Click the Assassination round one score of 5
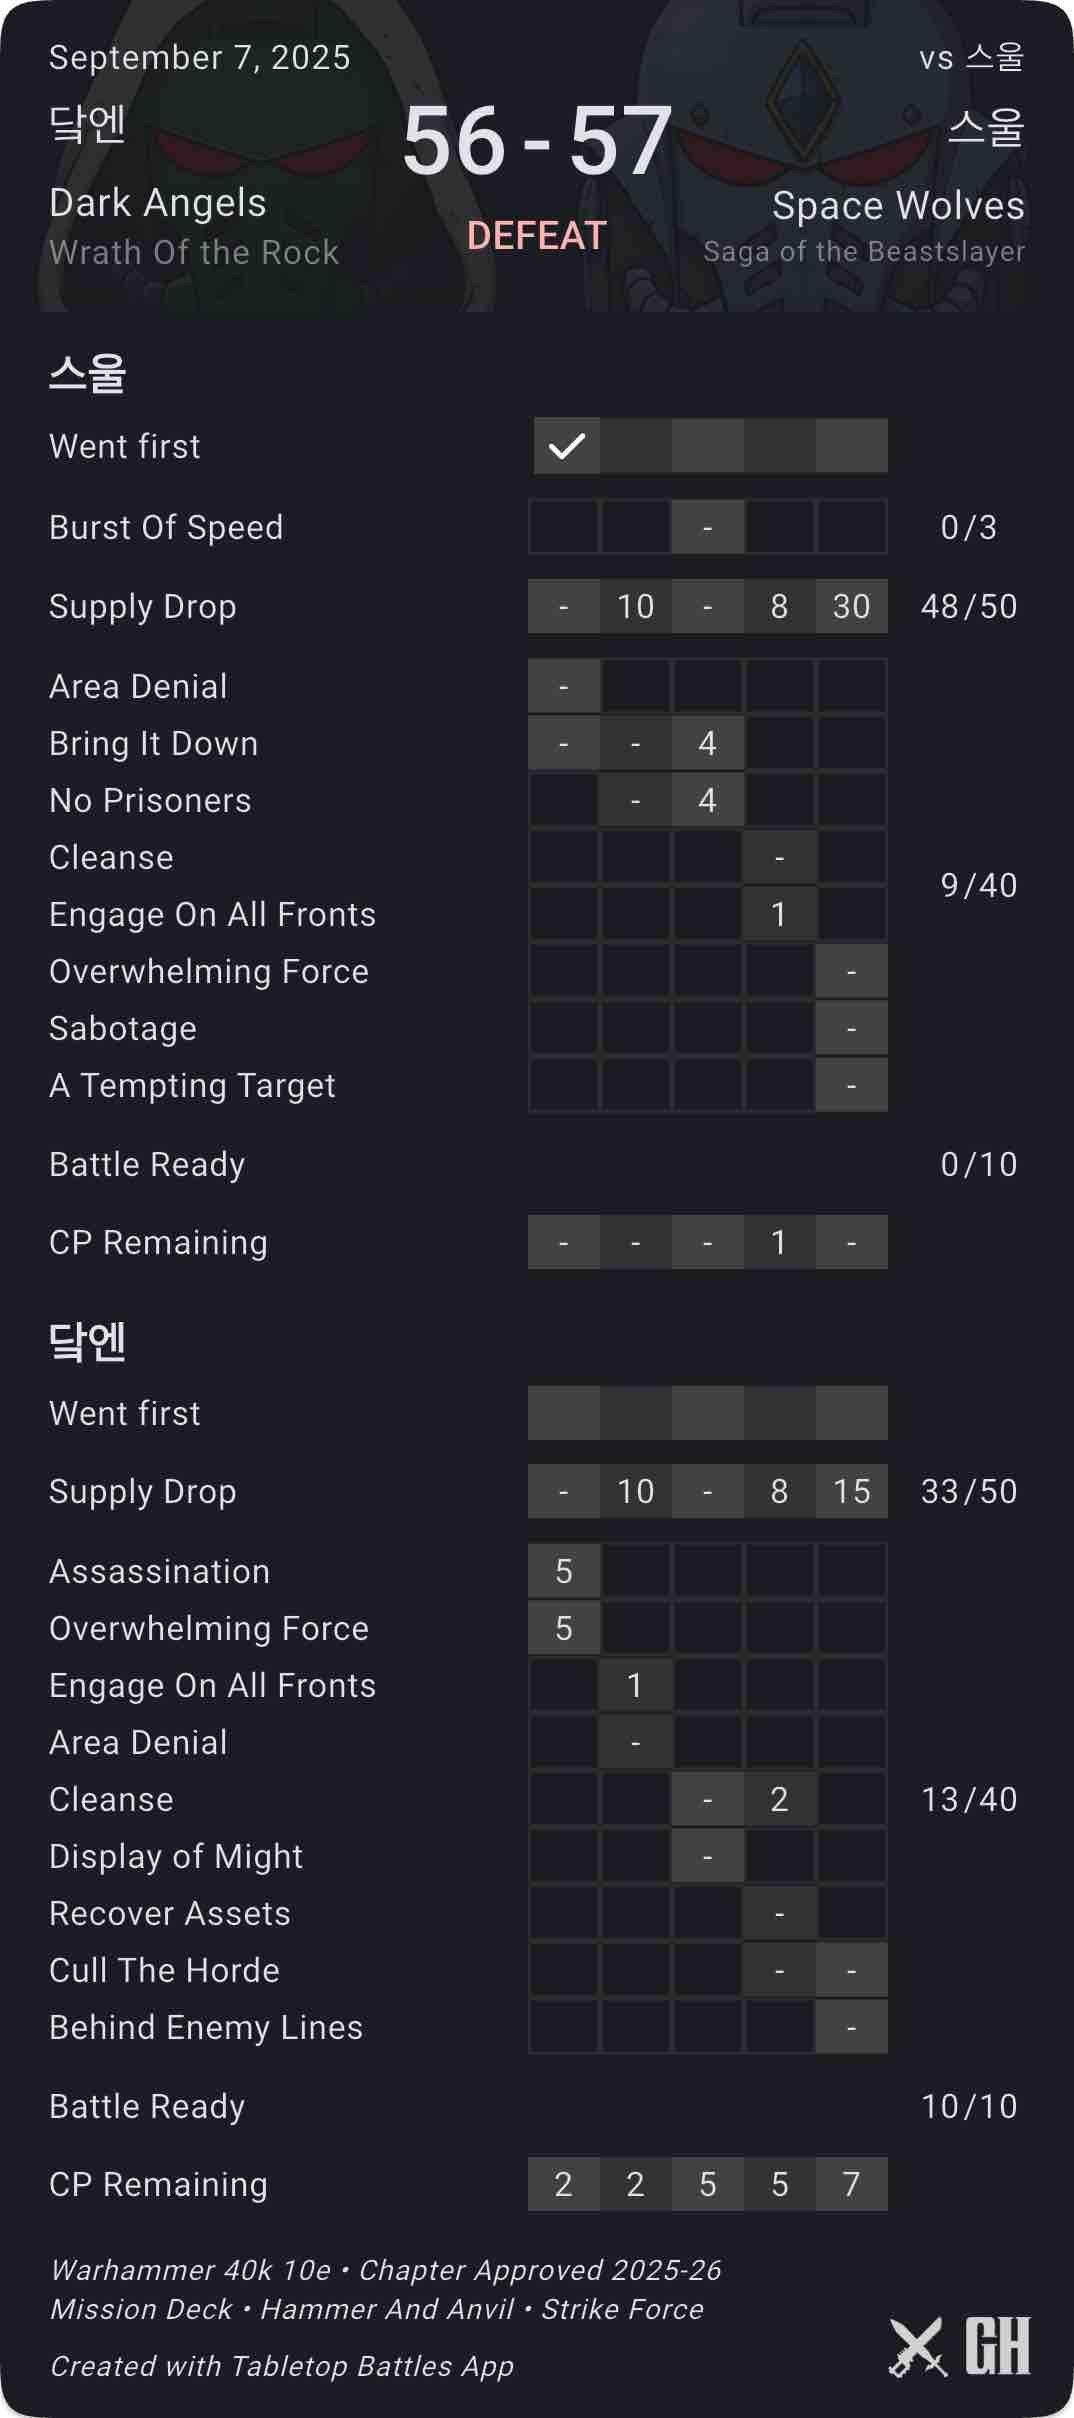The width and height of the screenshot is (1074, 2418). coord(564,1571)
